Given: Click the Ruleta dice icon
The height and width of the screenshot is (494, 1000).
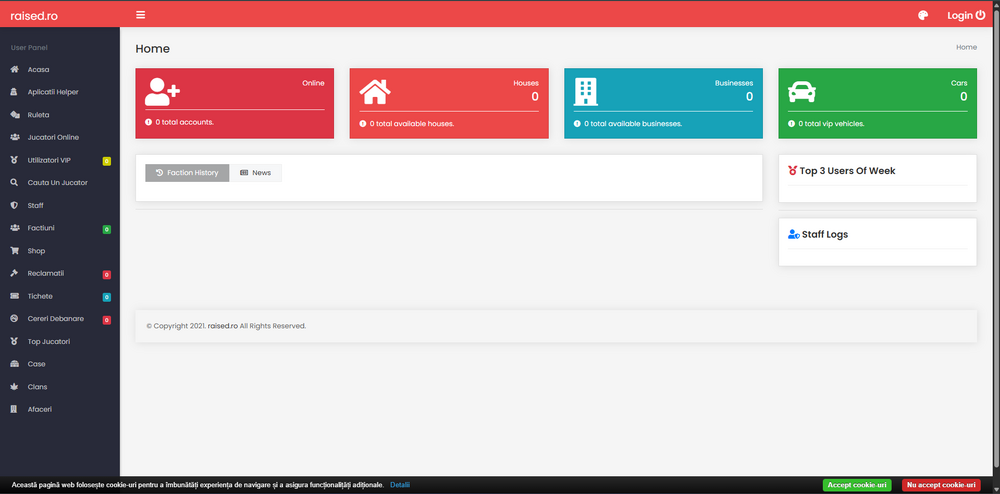Looking at the screenshot, I should pyautogui.click(x=15, y=115).
